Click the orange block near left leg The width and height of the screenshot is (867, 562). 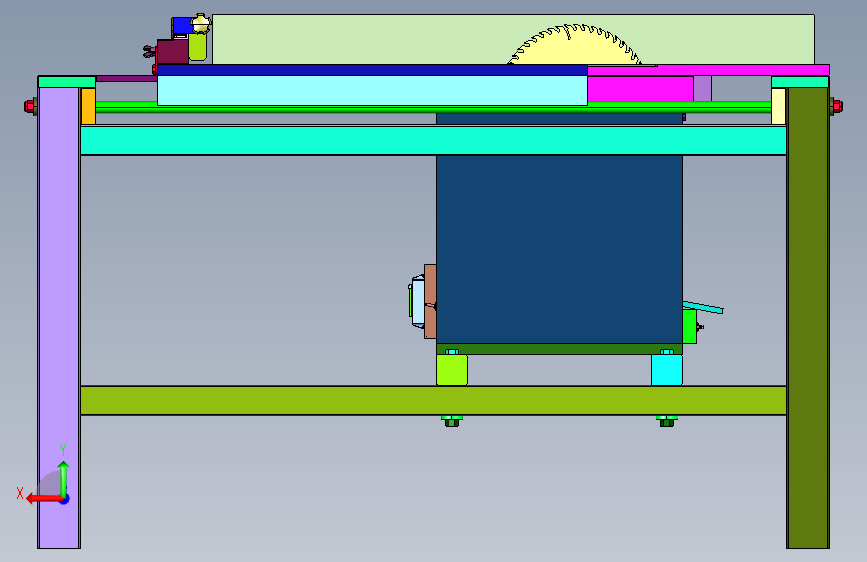[88, 106]
